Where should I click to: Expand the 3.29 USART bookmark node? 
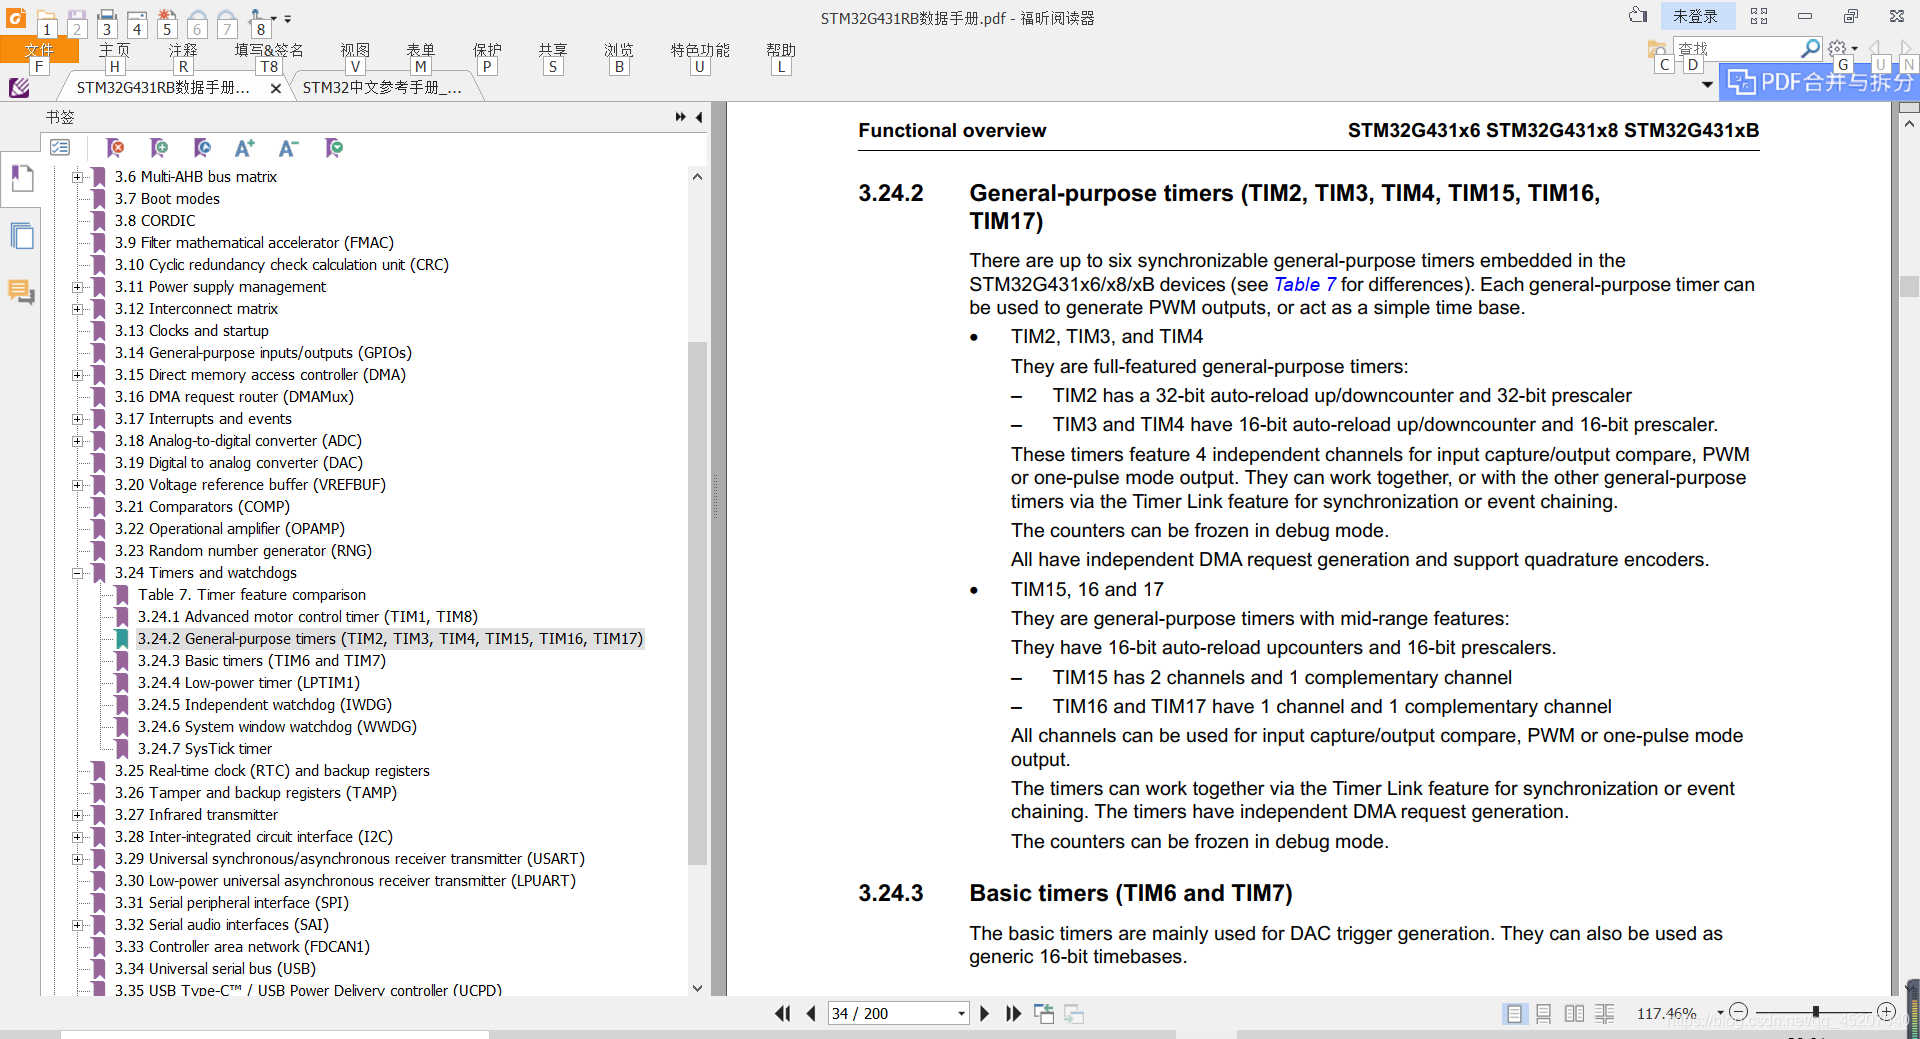point(77,859)
